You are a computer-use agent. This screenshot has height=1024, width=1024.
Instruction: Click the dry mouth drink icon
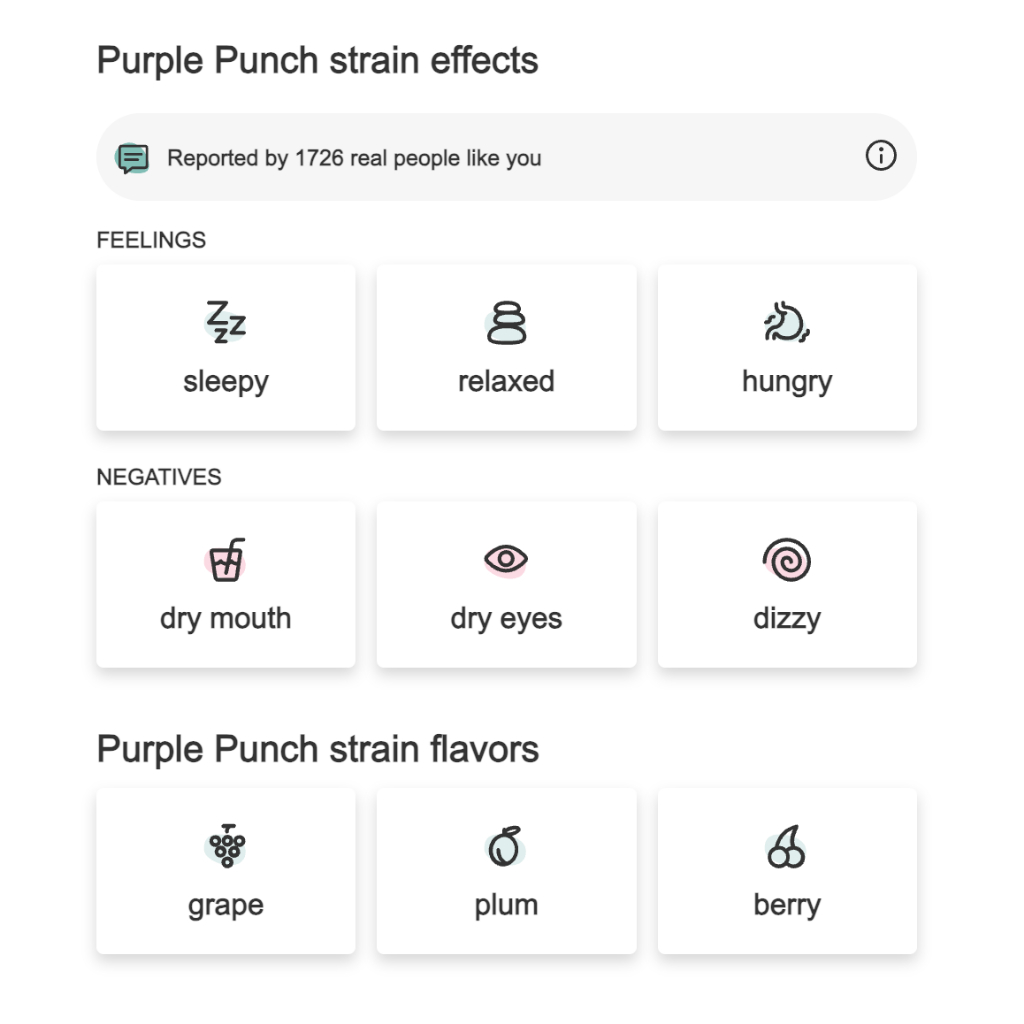coord(225,560)
